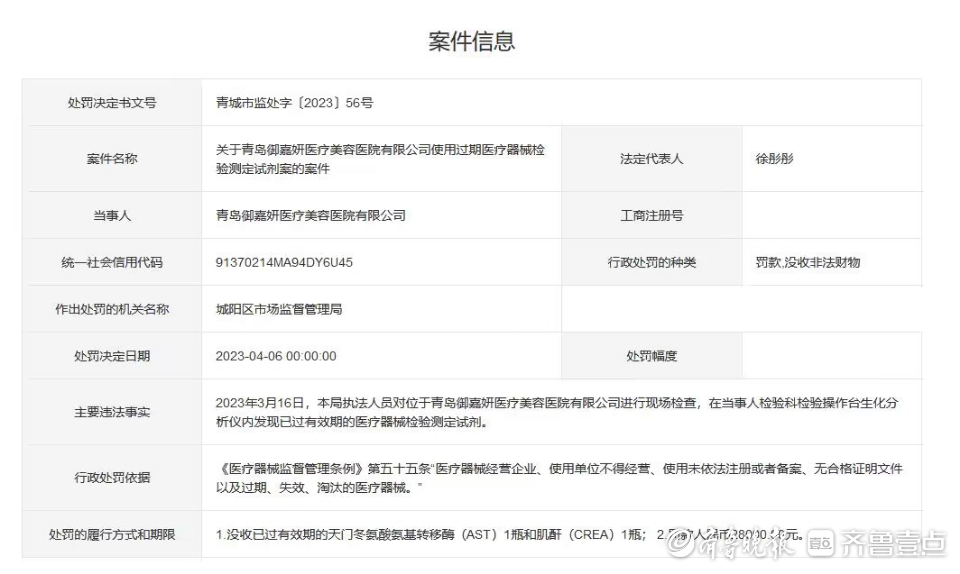Image resolution: width=960 pixels, height=574 pixels.
Task: Select the 处罚决定书文号 label cell
Action: point(112,103)
